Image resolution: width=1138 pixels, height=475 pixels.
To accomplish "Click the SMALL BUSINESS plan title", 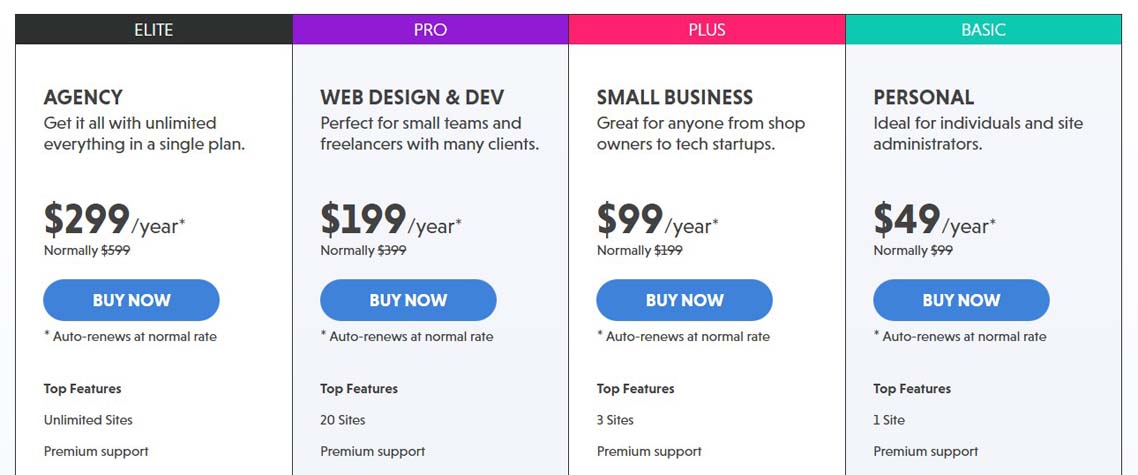I will tap(675, 97).
